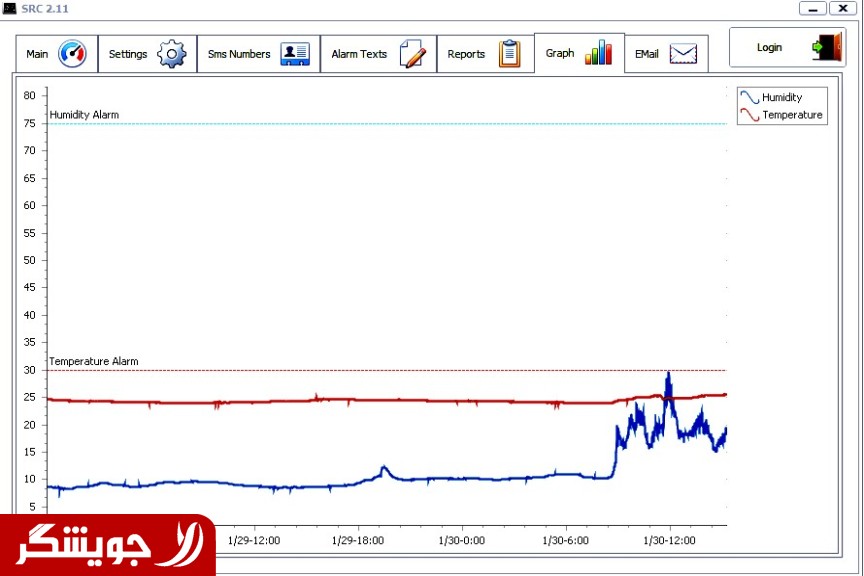This screenshot has height=576, width=864.
Task: Click the bar chart icon on Graph tab
Action: [598, 53]
